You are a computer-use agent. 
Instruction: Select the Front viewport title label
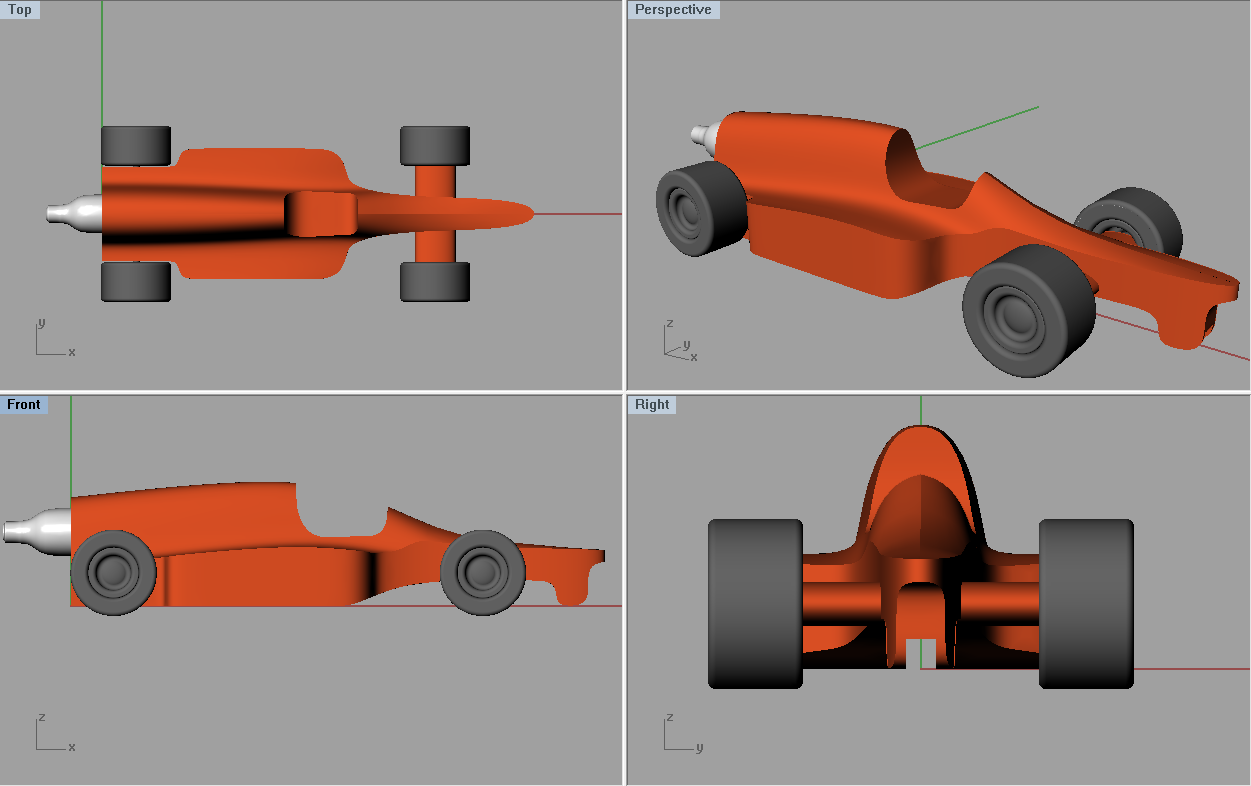point(24,405)
